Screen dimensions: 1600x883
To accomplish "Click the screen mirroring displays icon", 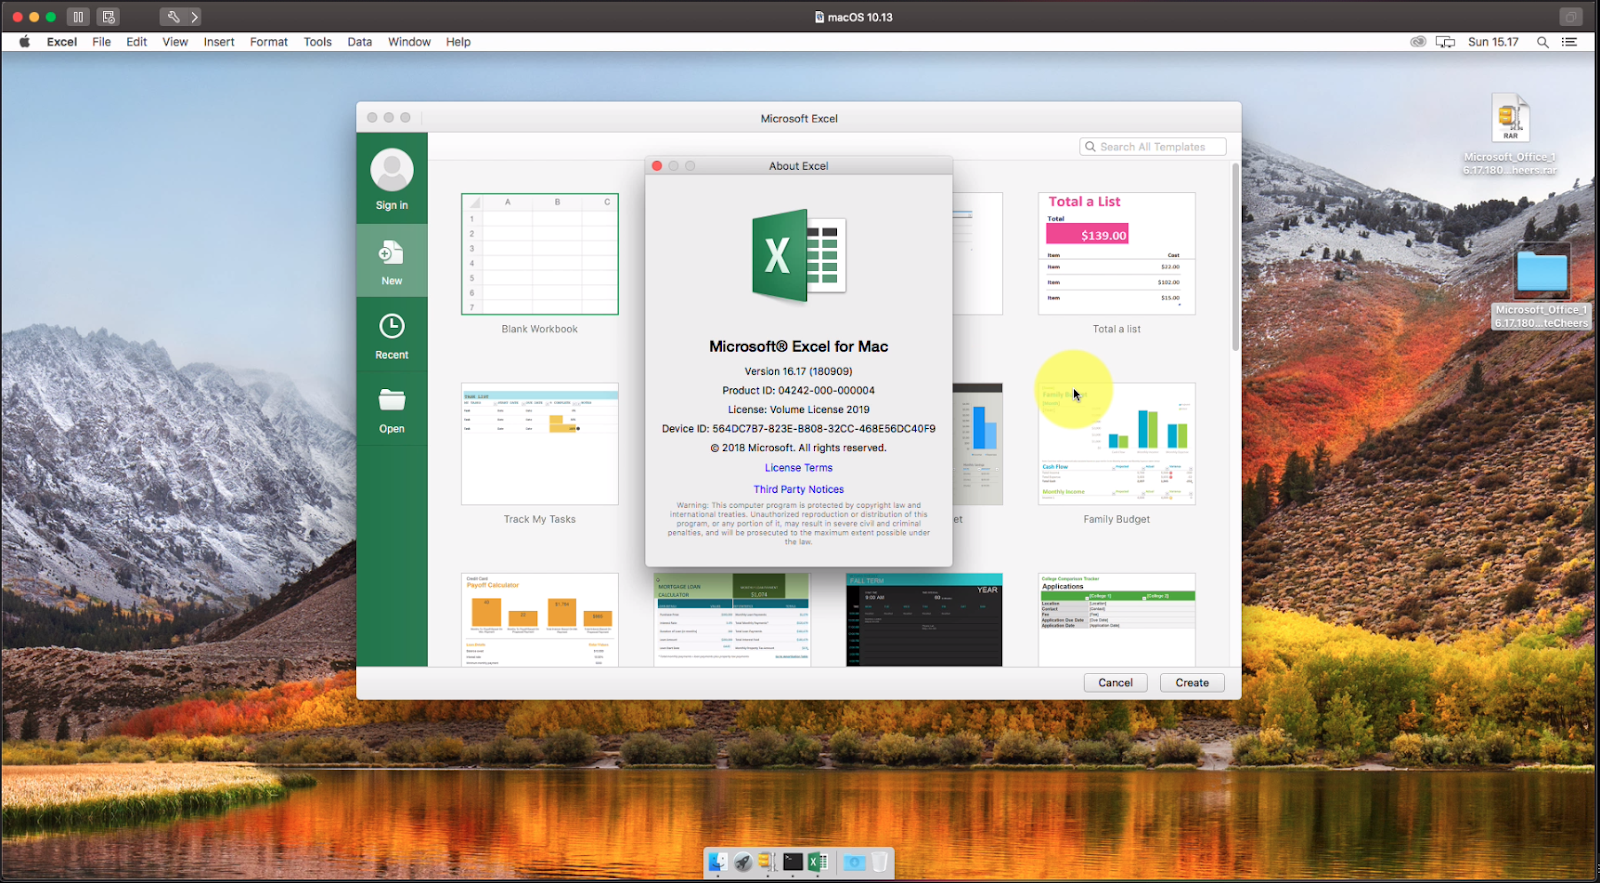I will (1445, 42).
